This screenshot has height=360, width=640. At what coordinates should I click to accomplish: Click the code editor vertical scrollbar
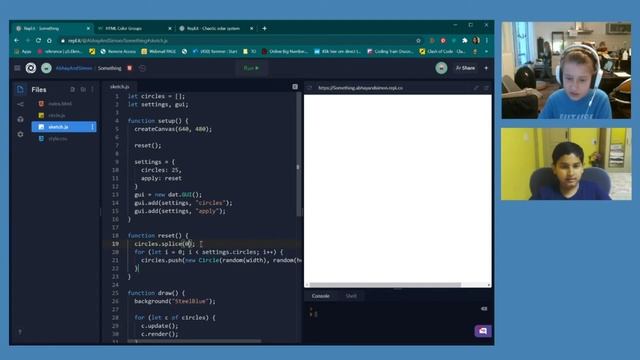pyautogui.click(x=298, y=155)
